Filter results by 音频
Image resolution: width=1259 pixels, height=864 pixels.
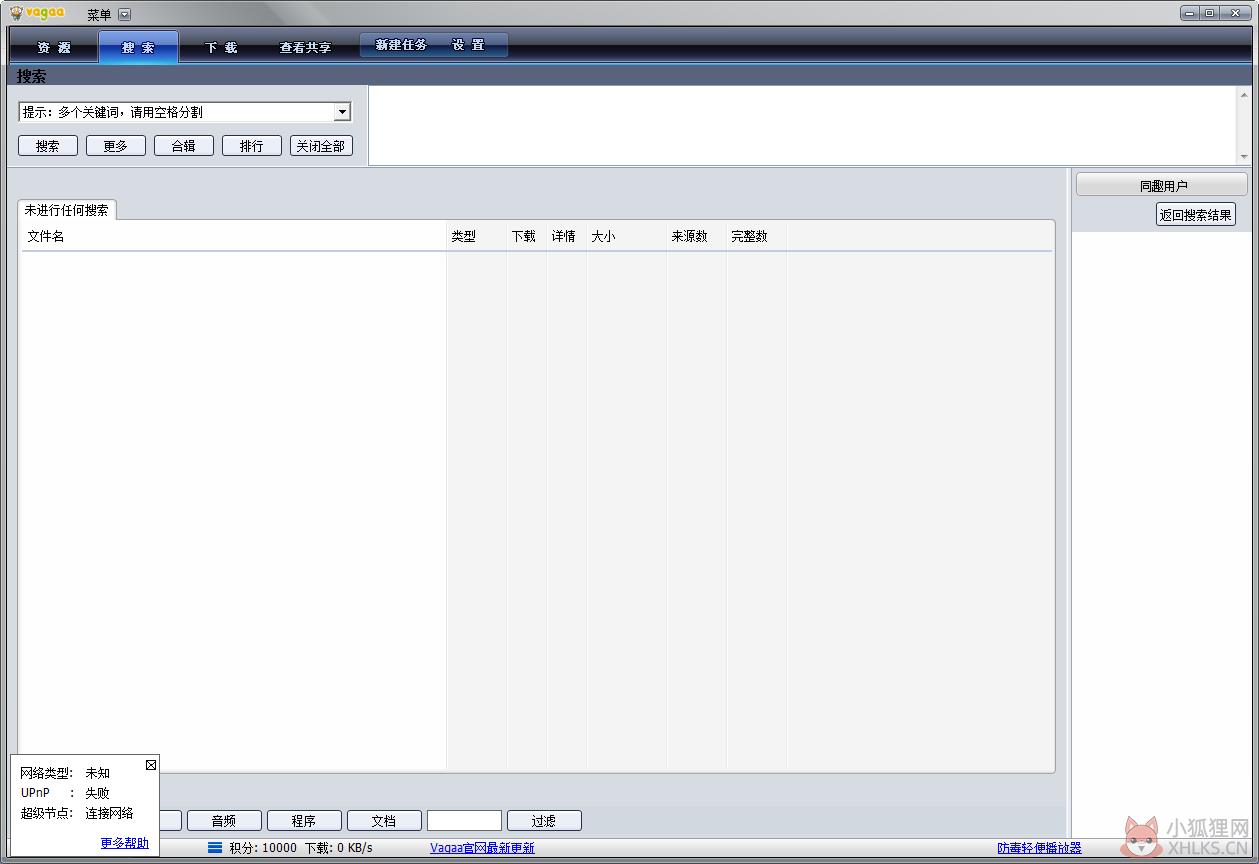(x=224, y=821)
